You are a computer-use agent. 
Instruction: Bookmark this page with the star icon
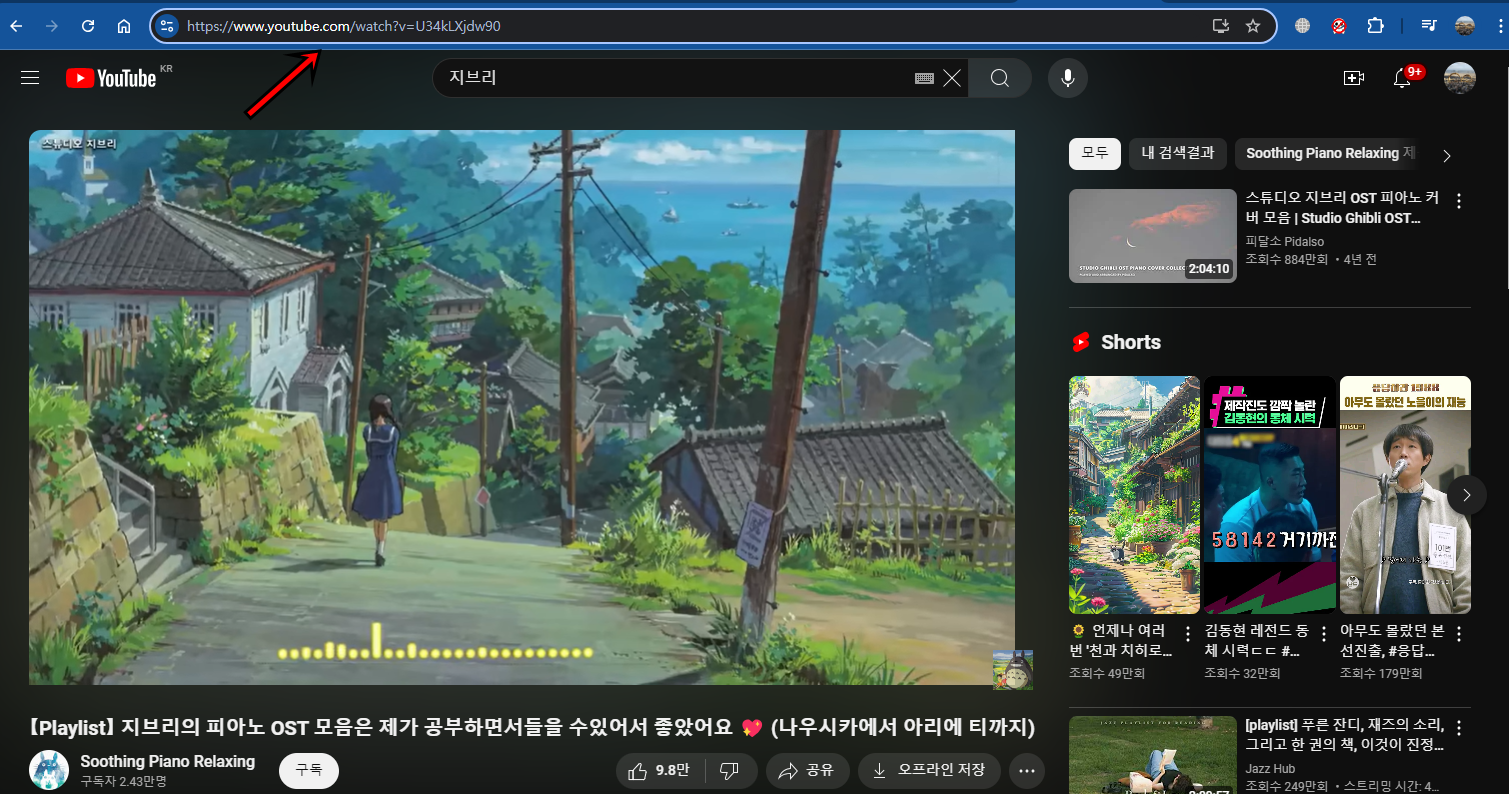(1253, 26)
